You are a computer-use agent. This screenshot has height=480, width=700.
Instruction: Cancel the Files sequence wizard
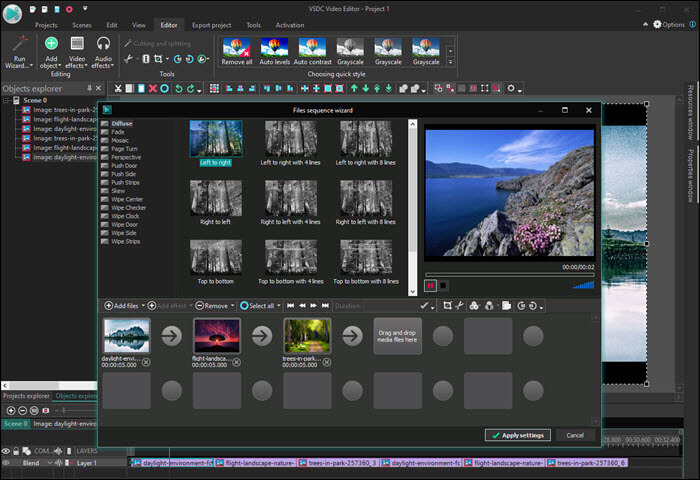(x=574, y=435)
